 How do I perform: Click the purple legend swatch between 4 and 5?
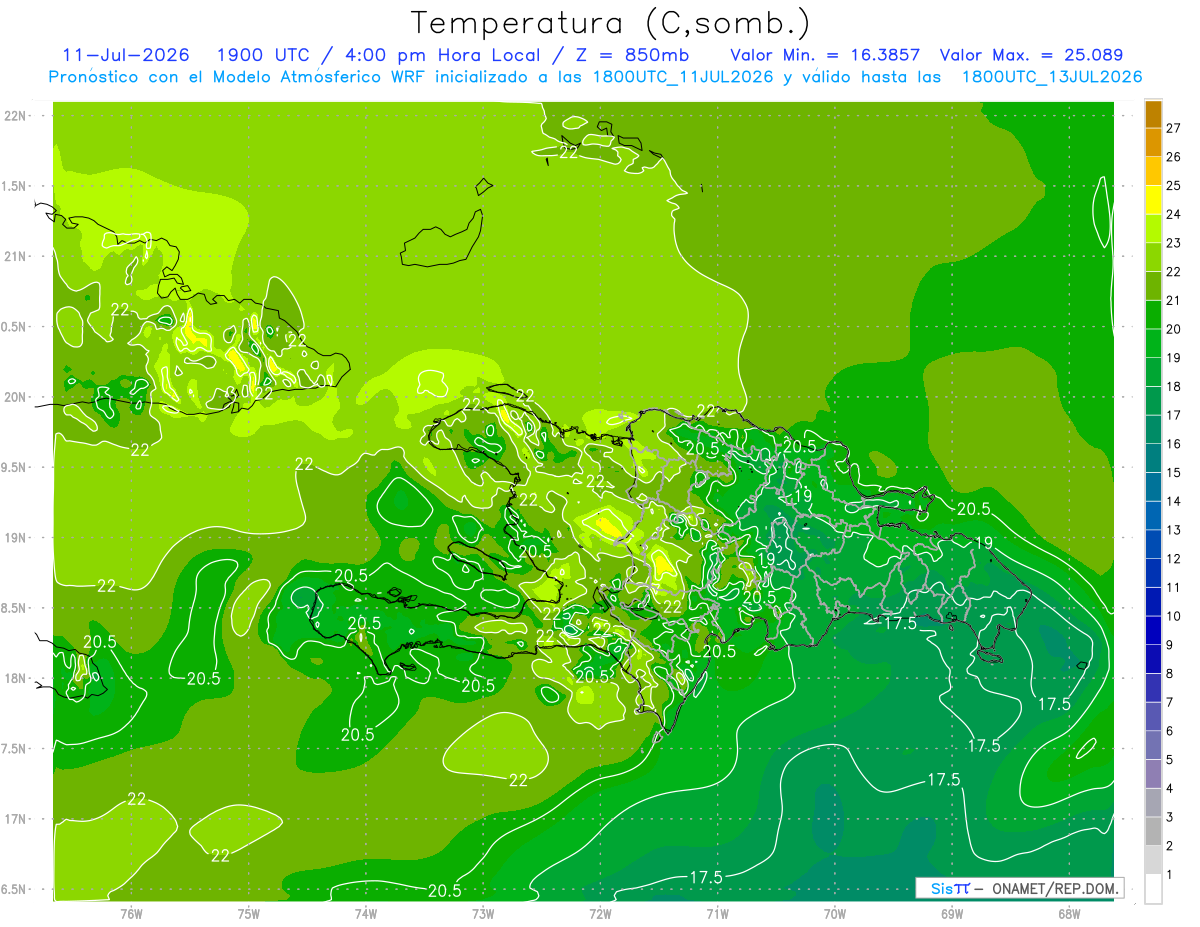(x=1153, y=774)
